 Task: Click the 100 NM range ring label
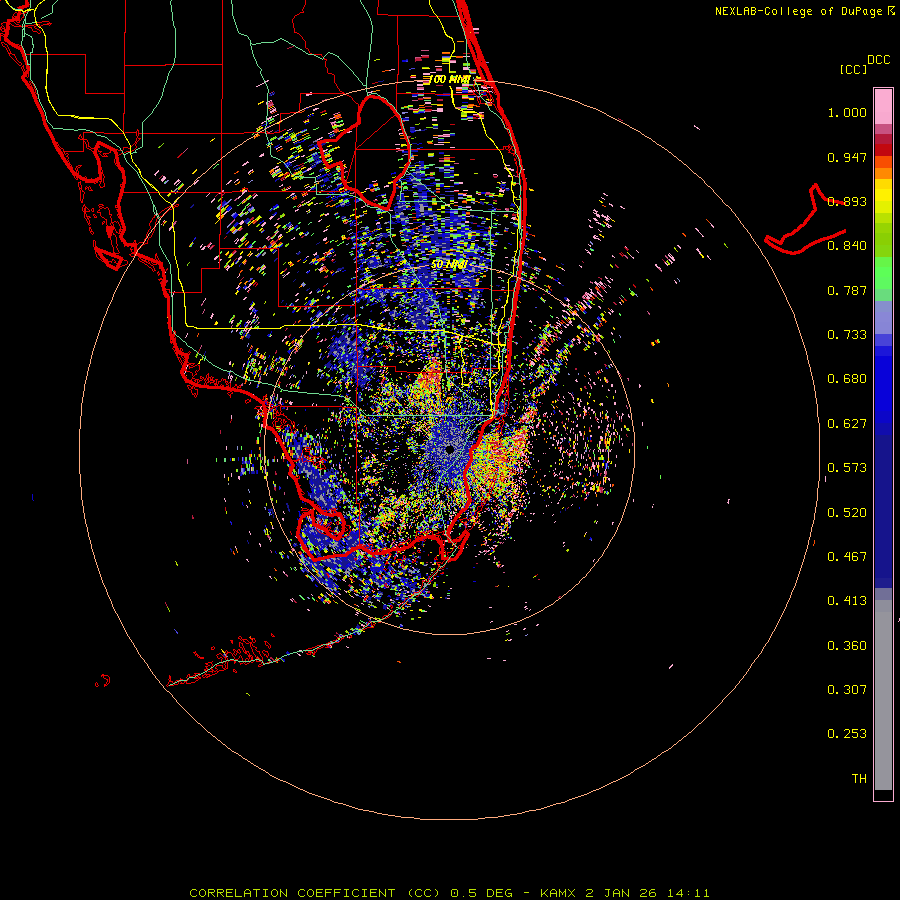(451, 79)
